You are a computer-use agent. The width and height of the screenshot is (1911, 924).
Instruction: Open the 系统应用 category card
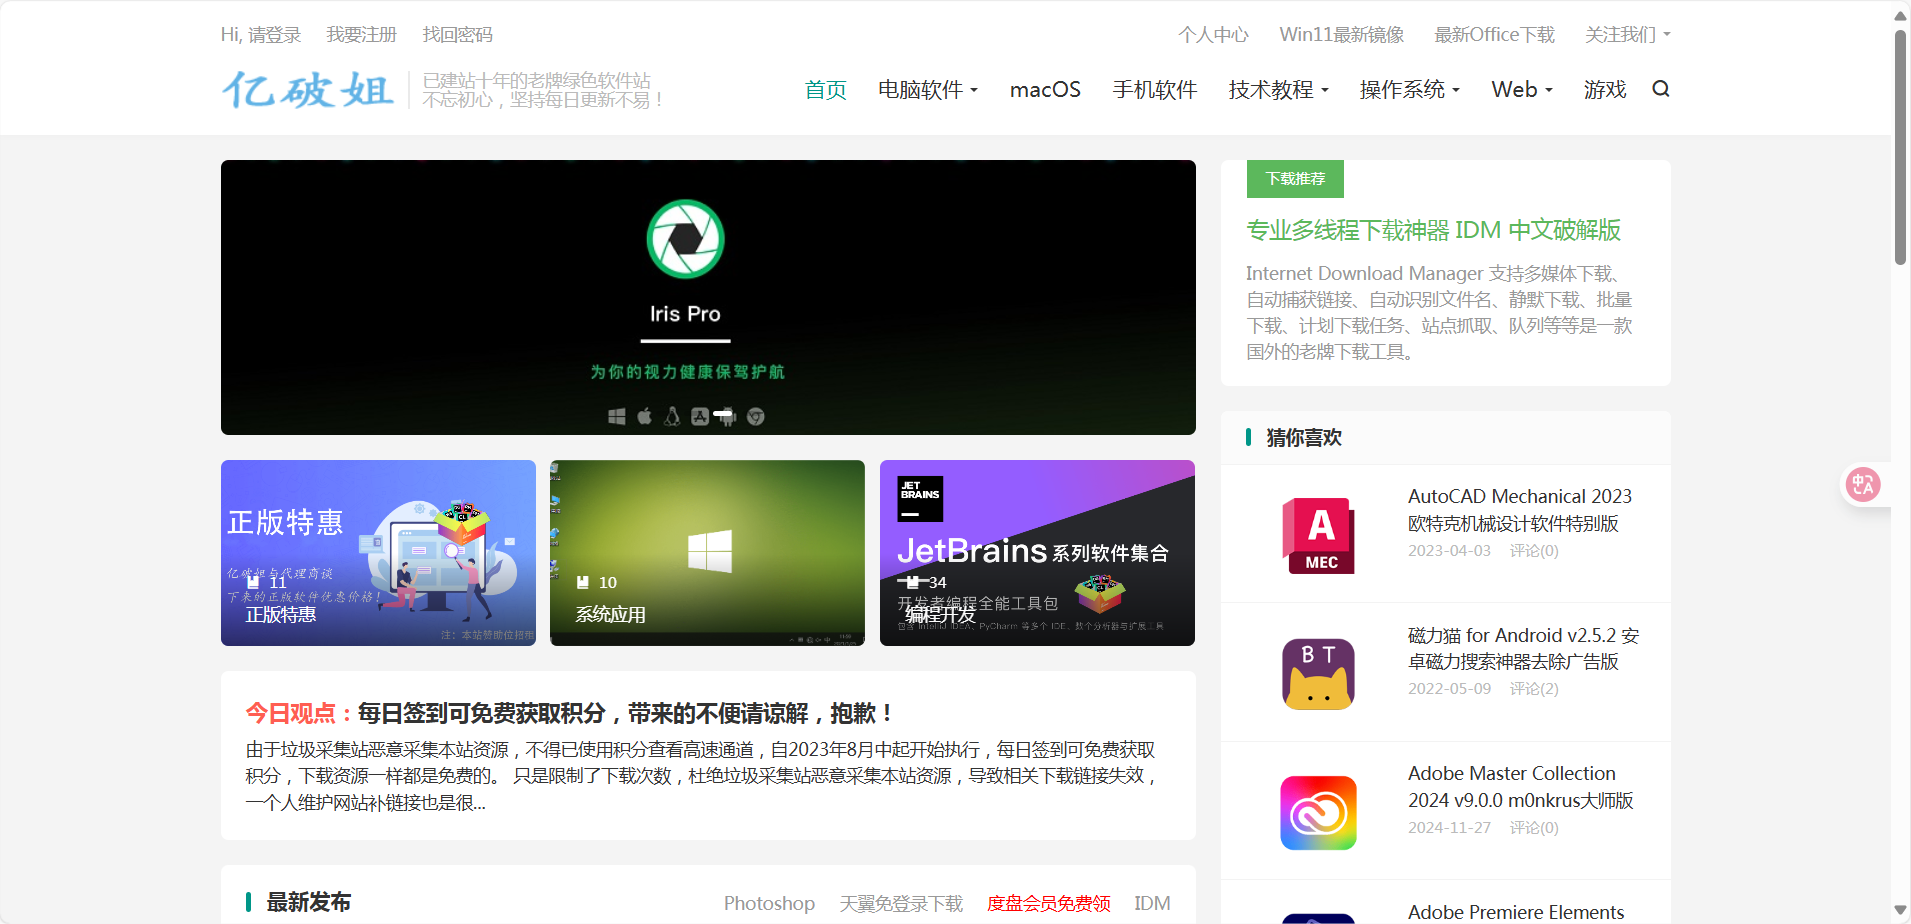coord(707,553)
